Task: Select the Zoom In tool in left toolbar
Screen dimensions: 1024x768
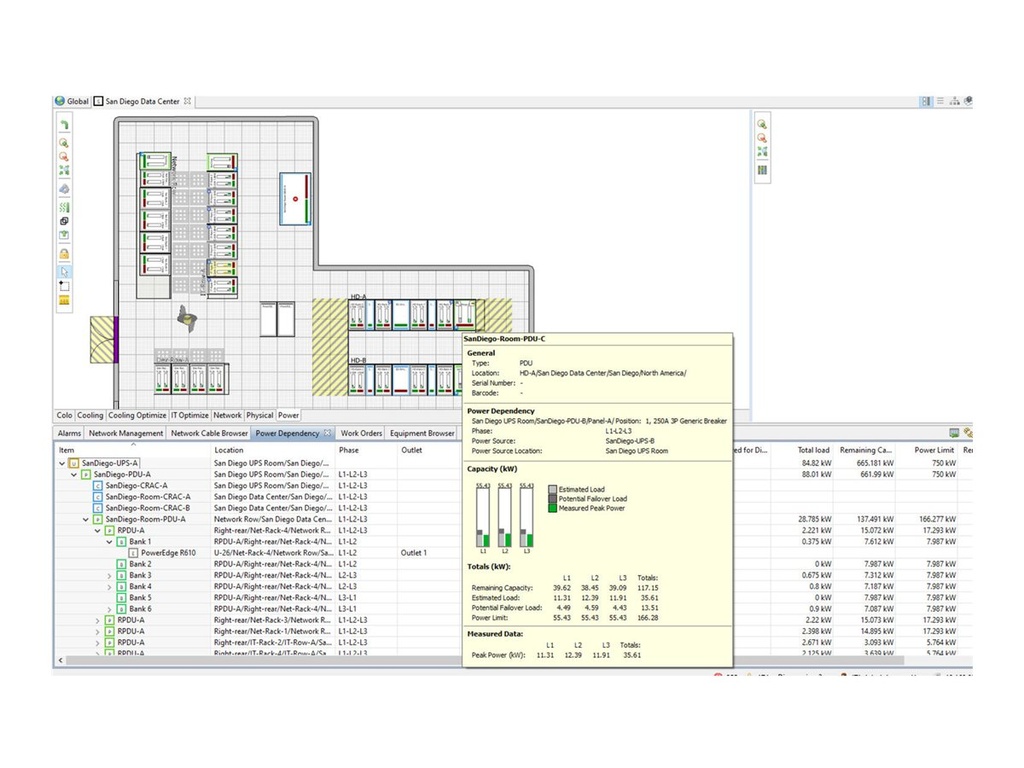Action: (x=63, y=143)
